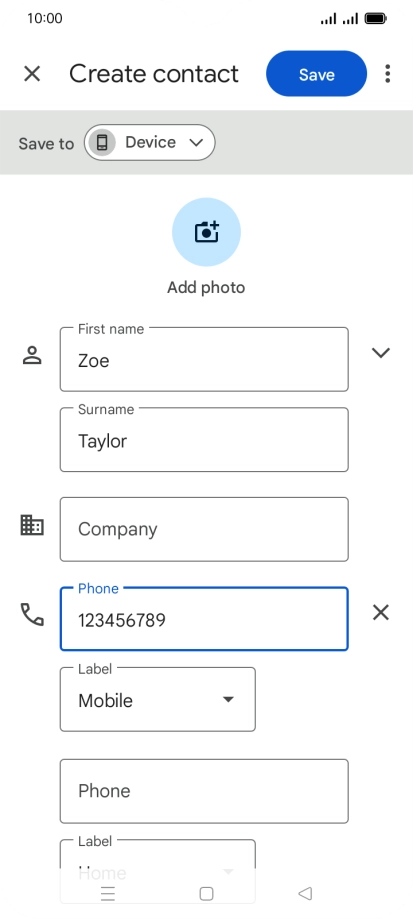Click the person icon beside First name

tap(32, 355)
